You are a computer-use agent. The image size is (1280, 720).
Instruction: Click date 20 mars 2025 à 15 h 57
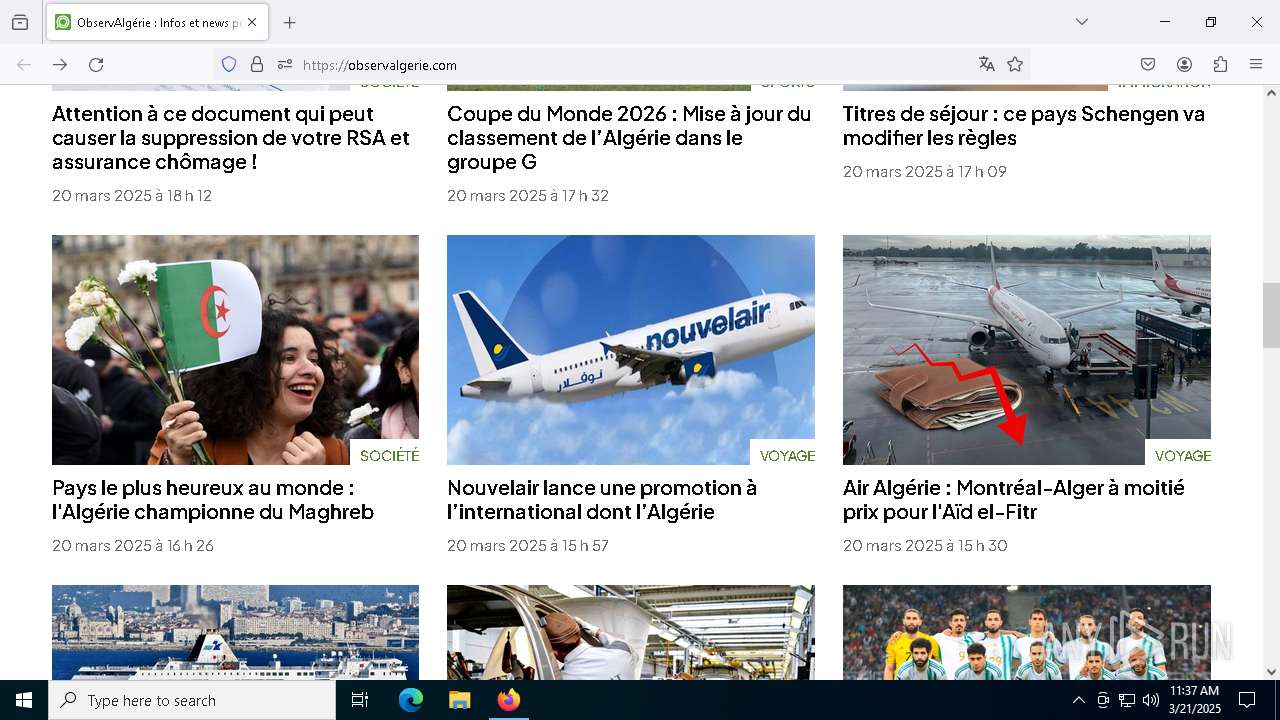coord(528,546)
